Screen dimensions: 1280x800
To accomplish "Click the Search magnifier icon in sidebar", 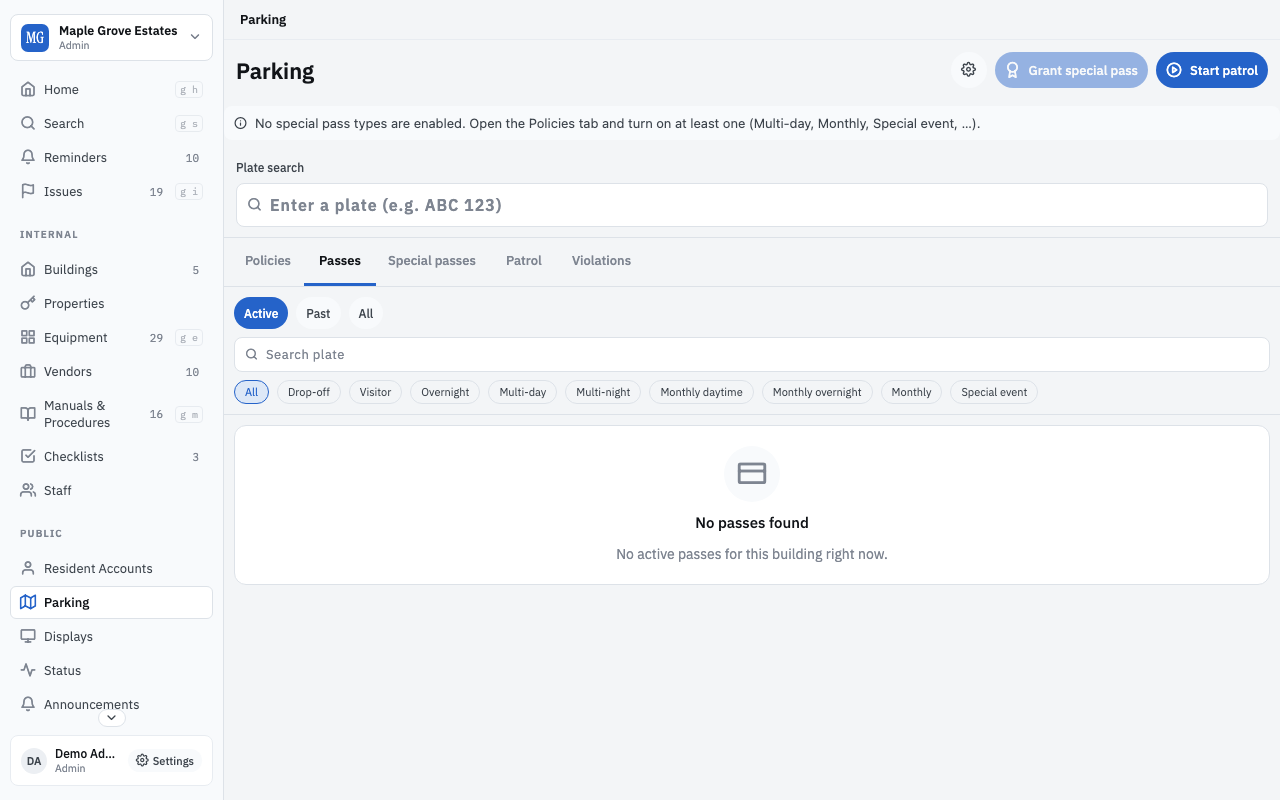I will pos(28,123).
